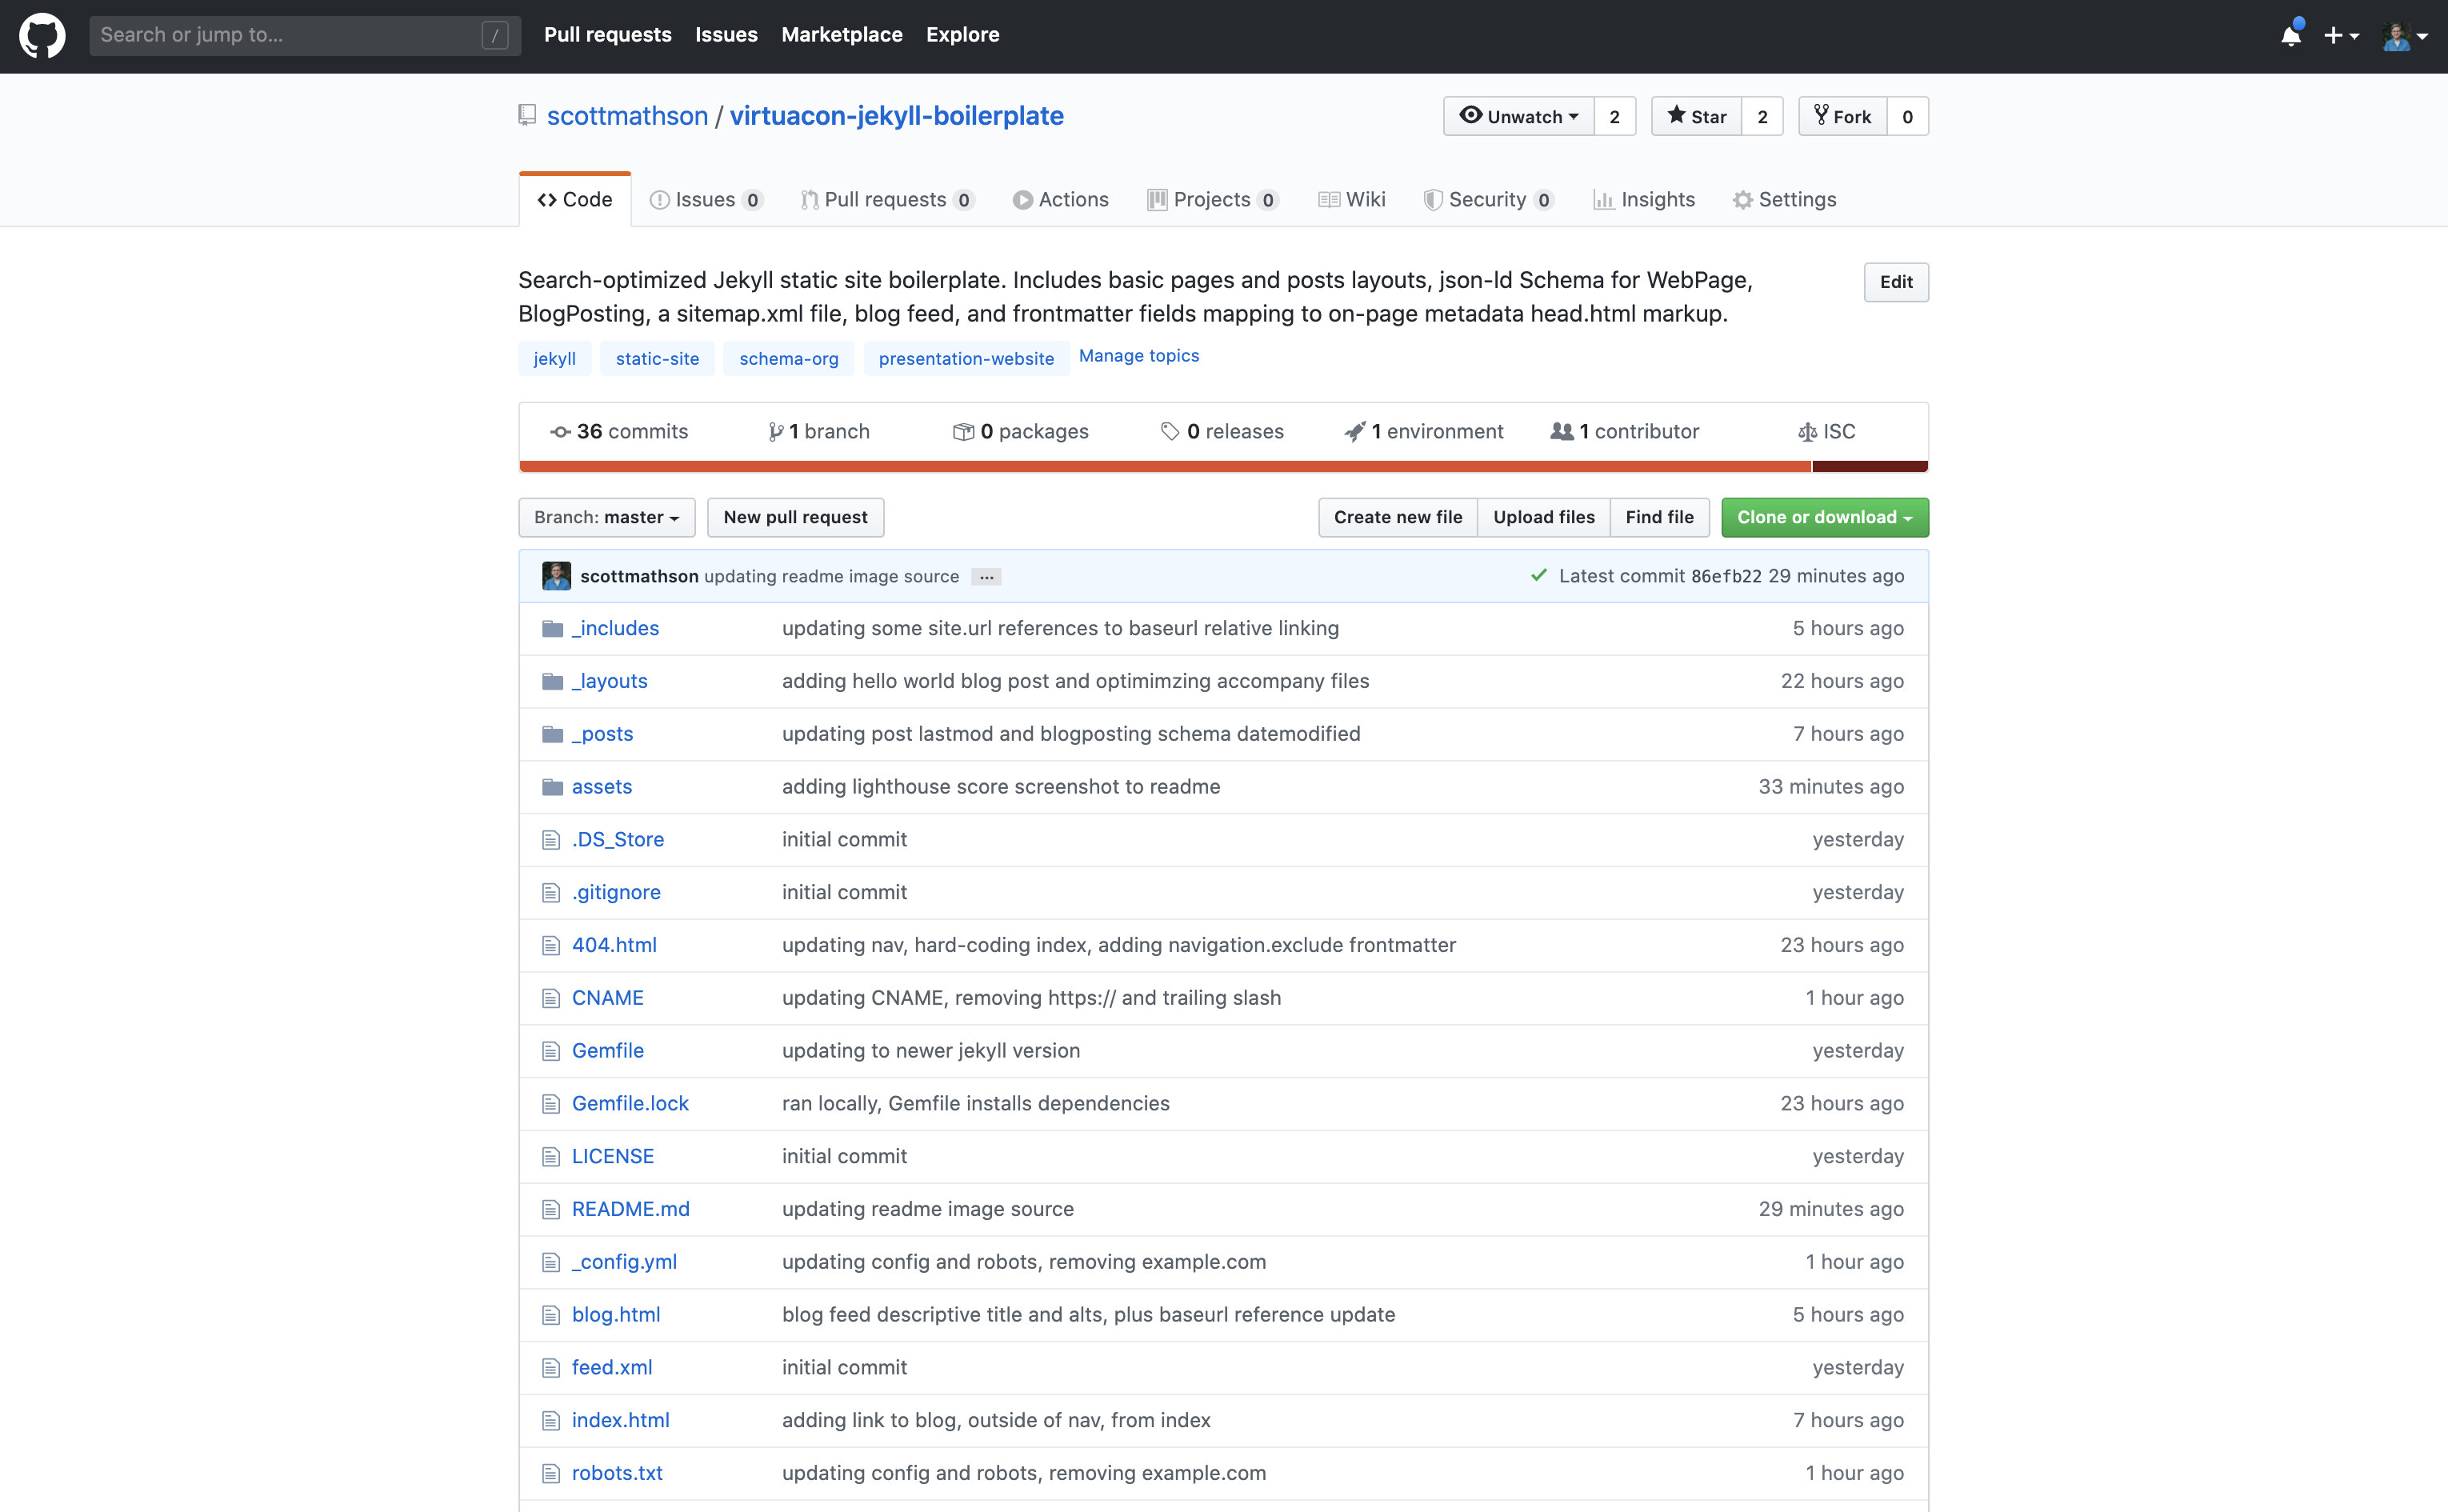Open the repository Settings tab
2448x1512 pixels.
[1785, 199]
